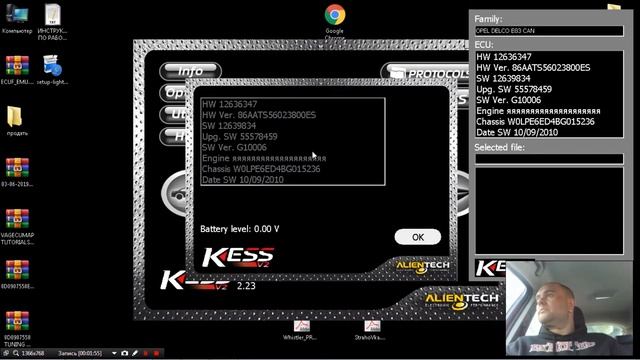Click the pin icon in recorder bar
This screenshot has width=640, height=360.
6,353
